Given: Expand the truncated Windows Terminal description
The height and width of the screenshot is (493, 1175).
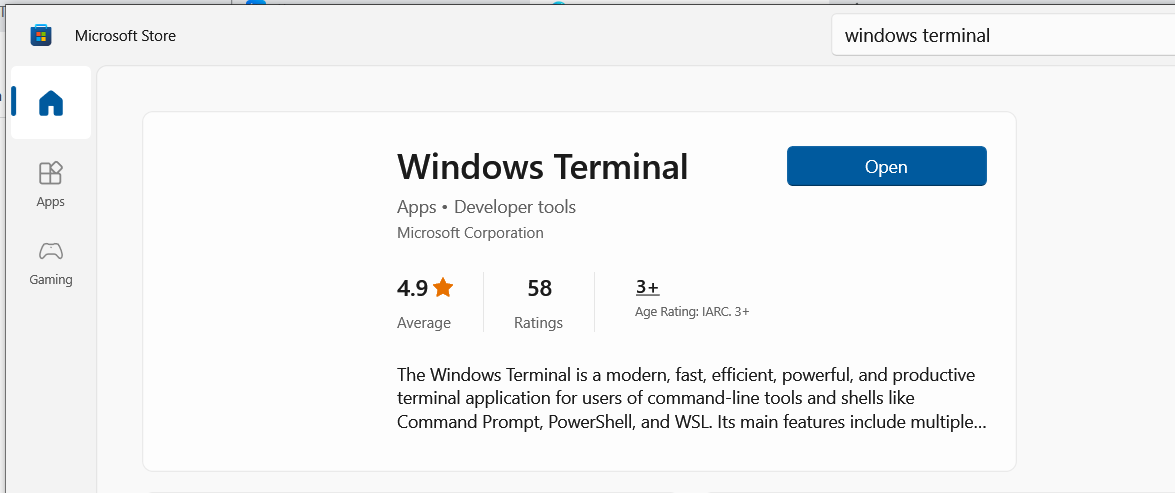Looking at the screenshot, I should pos(691,398).
